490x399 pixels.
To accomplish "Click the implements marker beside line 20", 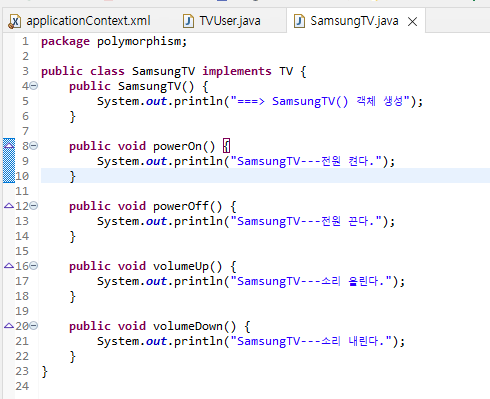I will coord(9,325).
